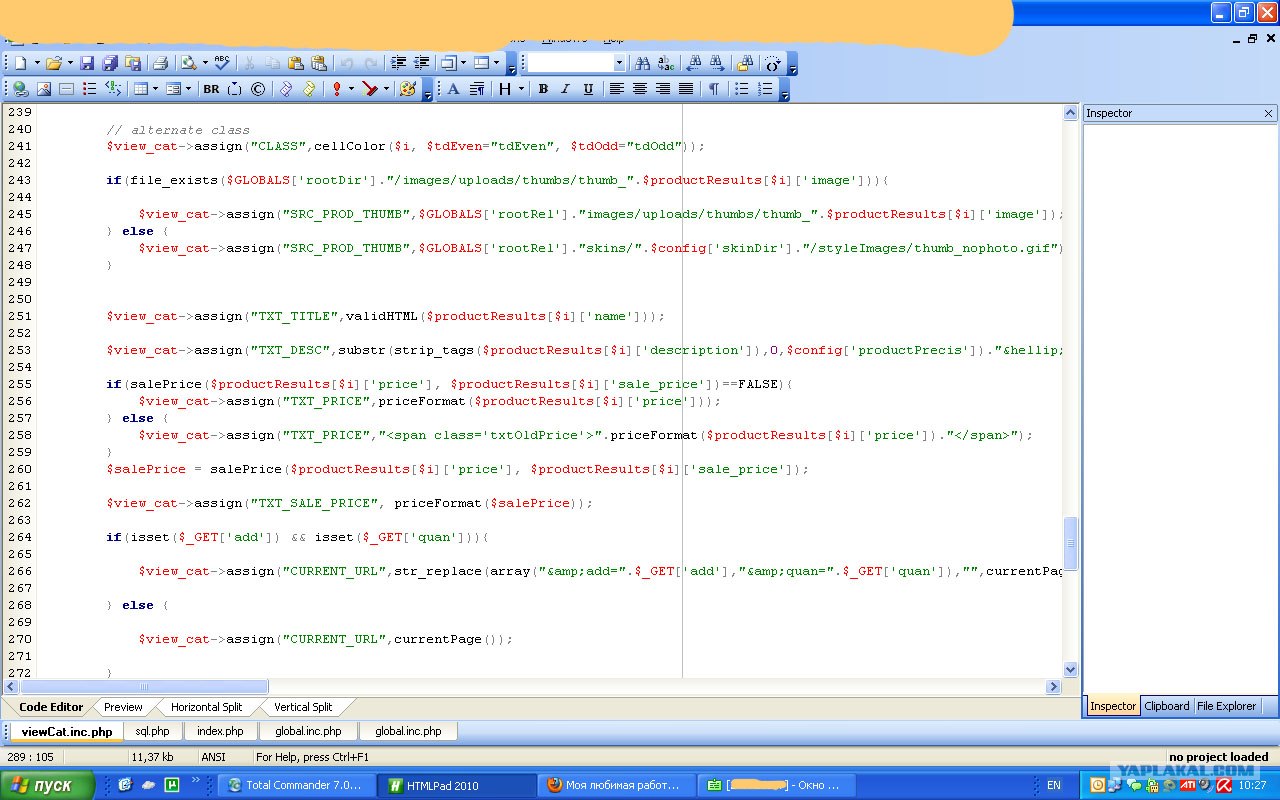Open the Clipboard panel tab
This screenshot has width=1280, height=800.
pyautogui.click(x=1167, y=706)
